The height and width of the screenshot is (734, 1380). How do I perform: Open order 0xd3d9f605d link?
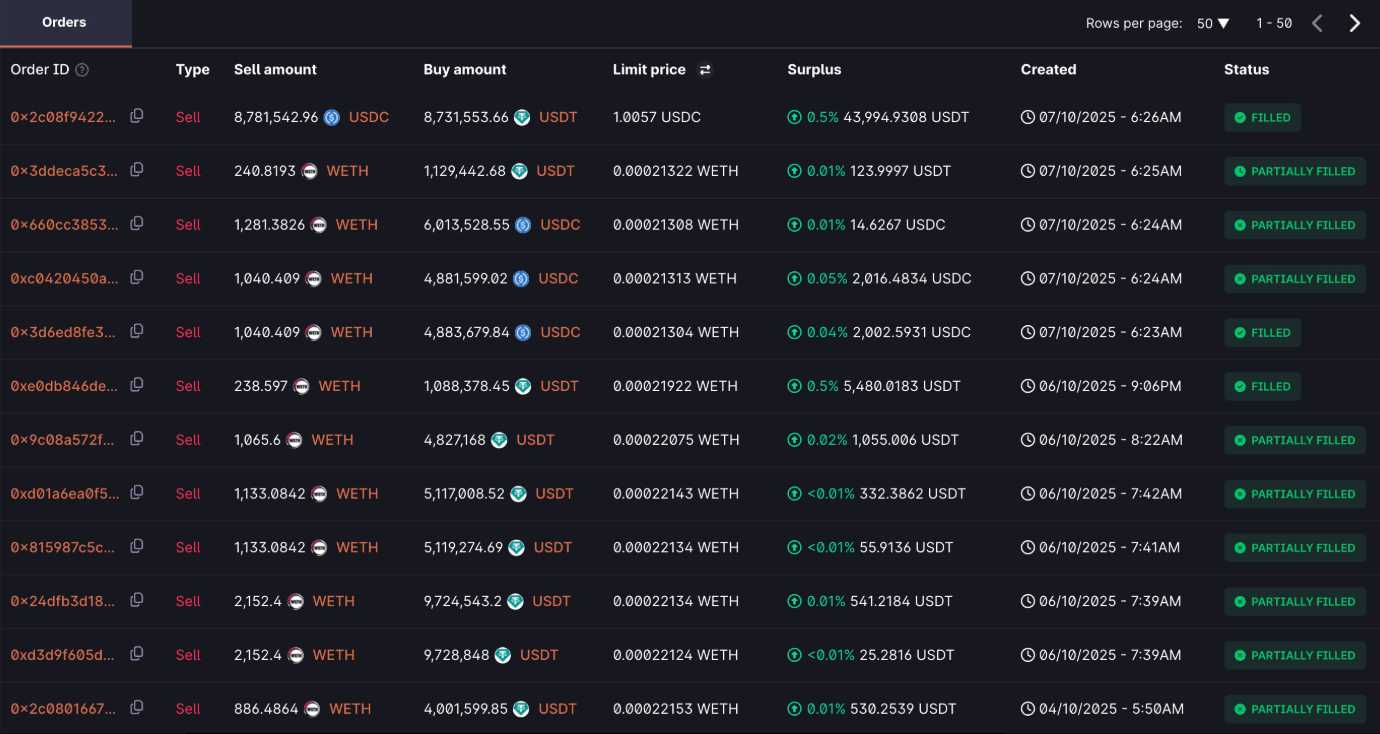coord(64,655)
